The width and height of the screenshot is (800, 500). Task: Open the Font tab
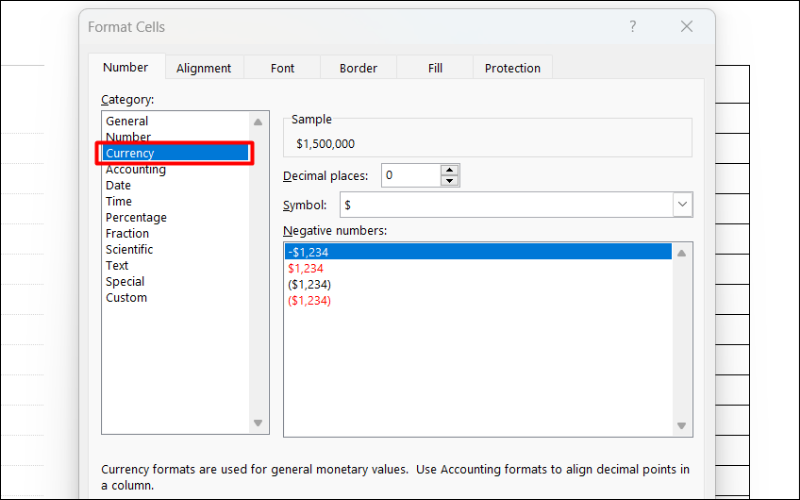click(x=282, y=68)
